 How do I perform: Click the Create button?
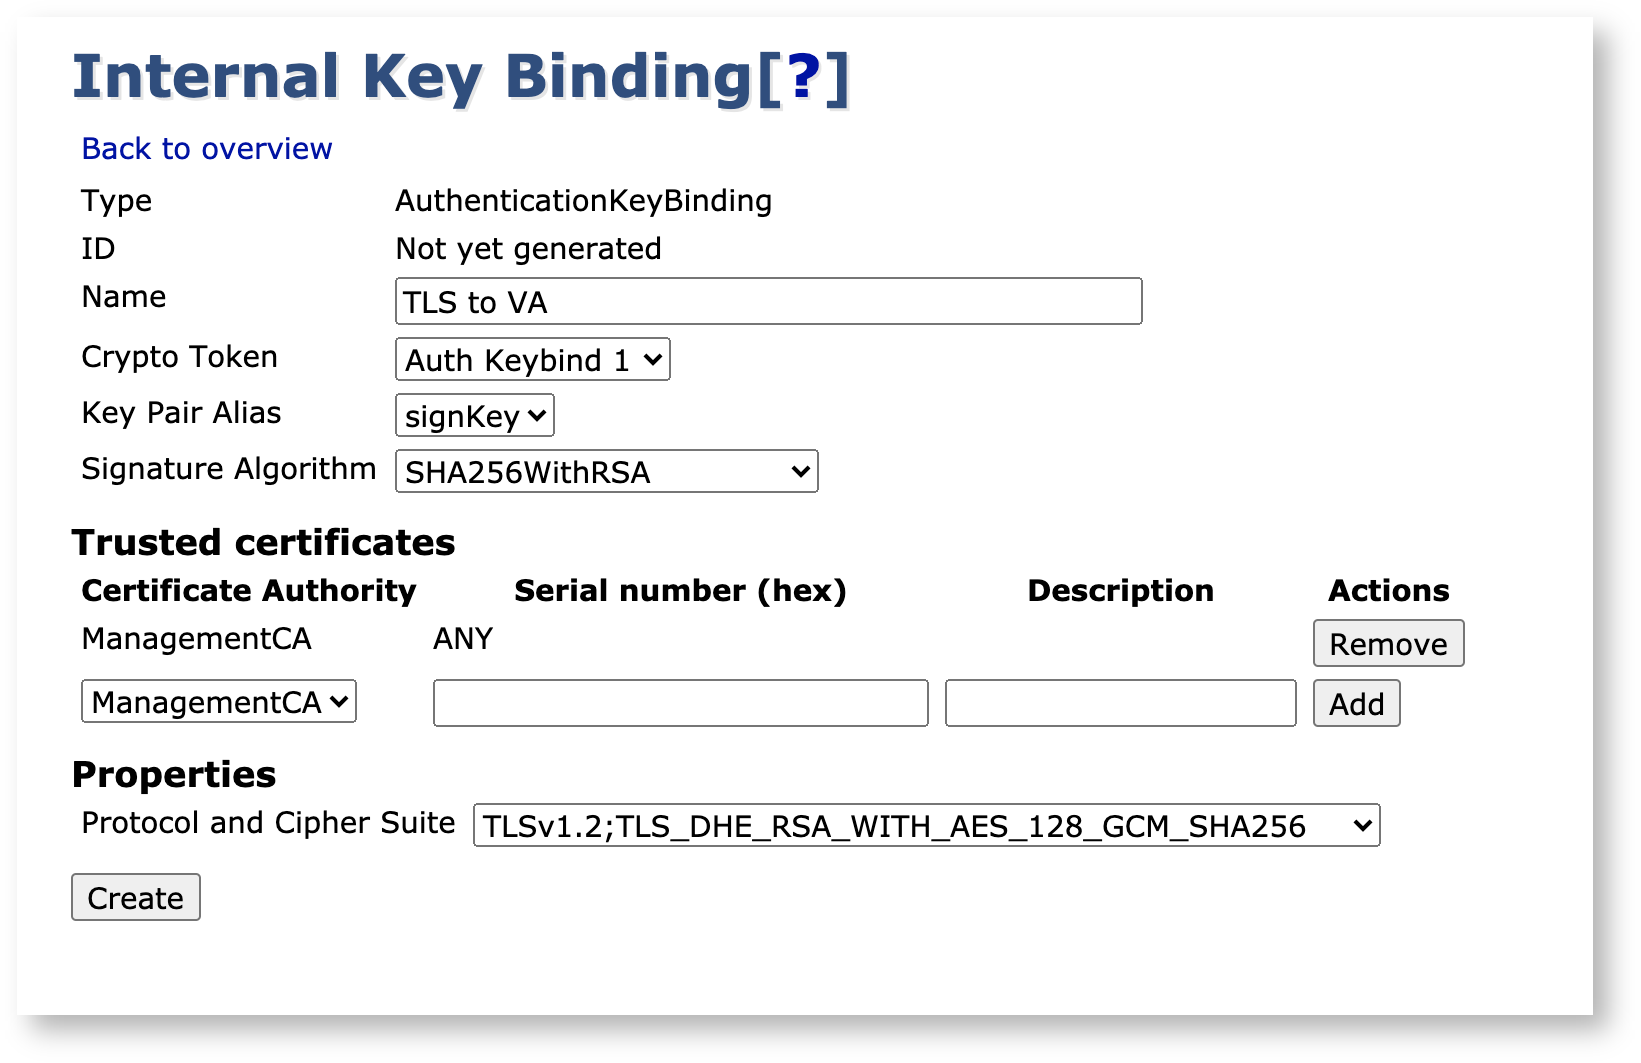coord(136,898)
